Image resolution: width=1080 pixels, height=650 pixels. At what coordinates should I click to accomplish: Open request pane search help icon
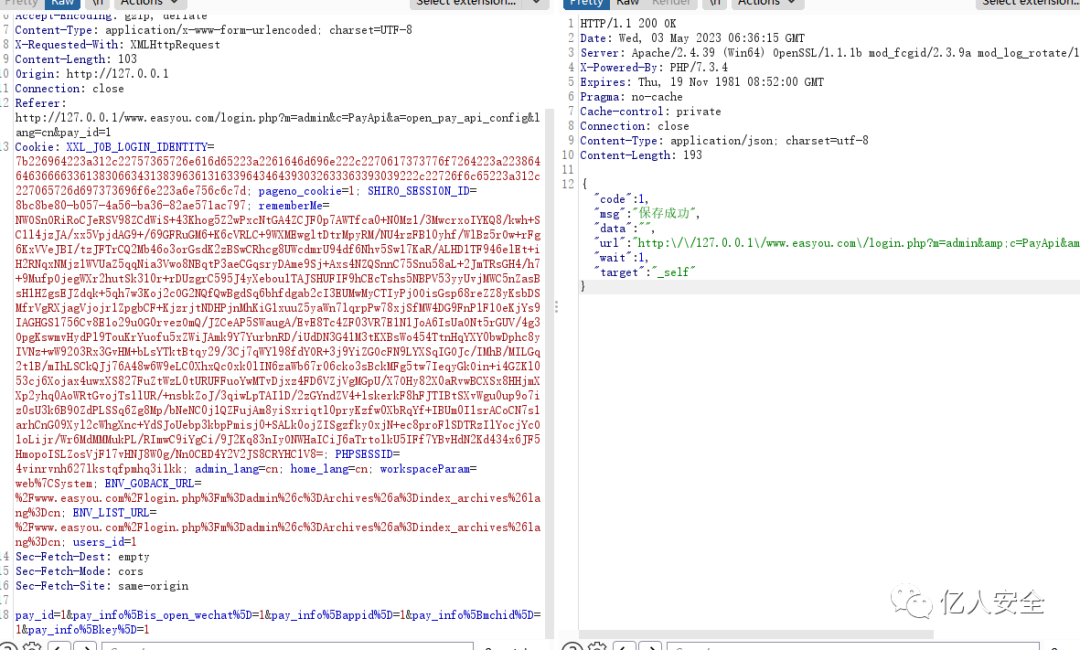(x=8, y=647)
